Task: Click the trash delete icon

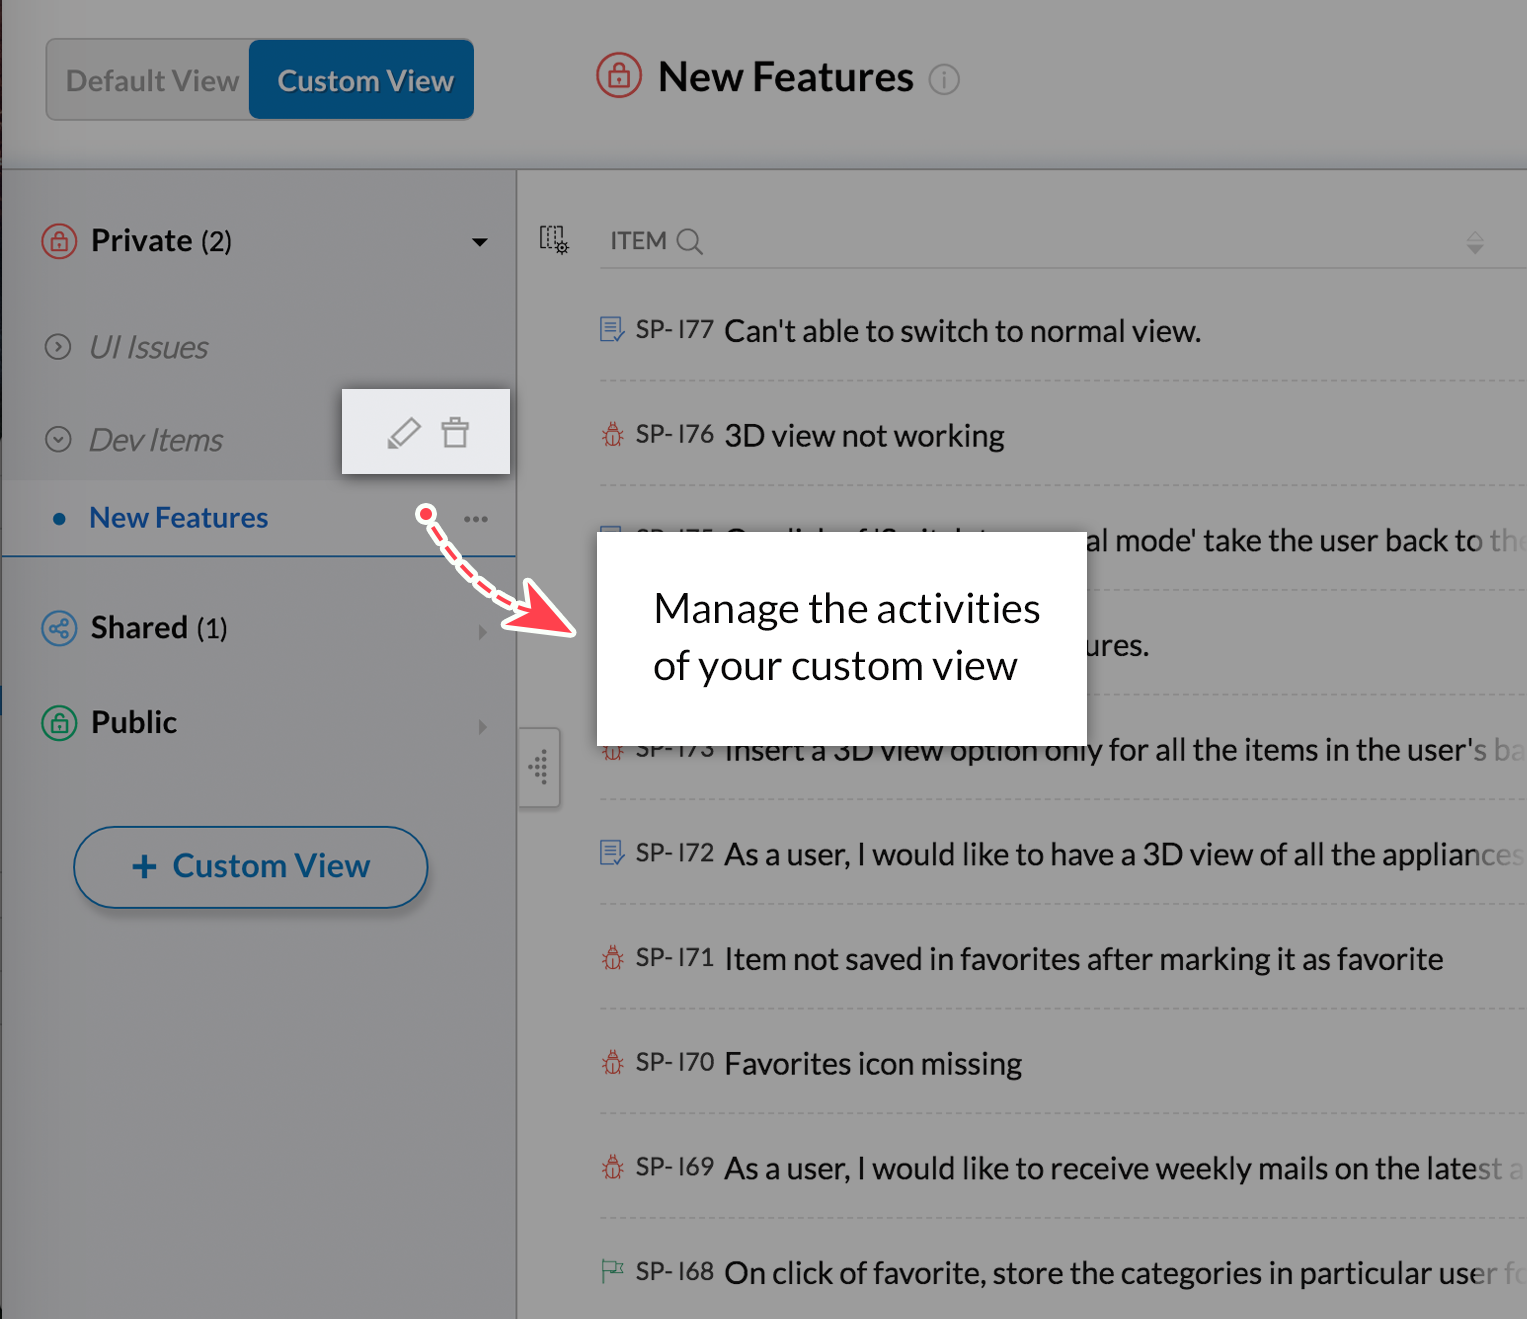Action: 456,432
